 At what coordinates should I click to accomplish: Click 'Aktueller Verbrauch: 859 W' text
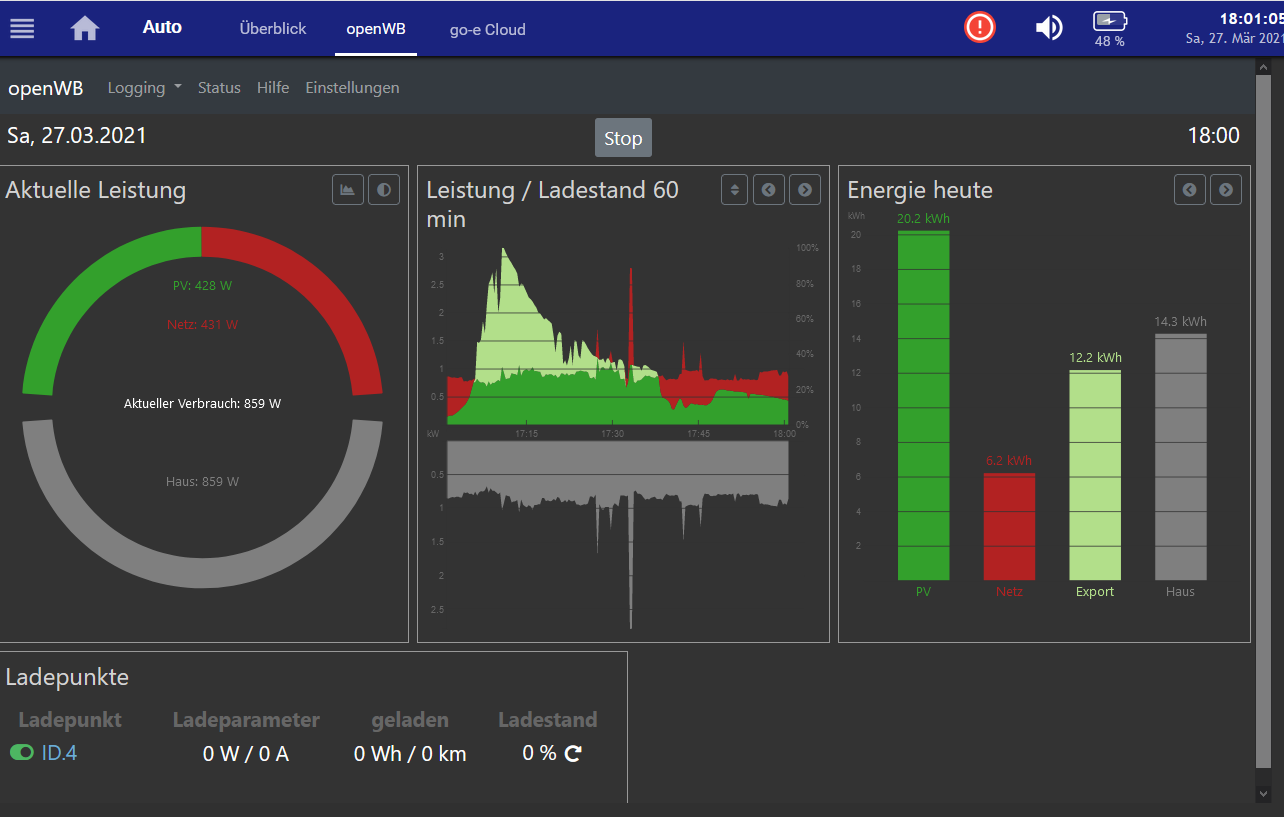pyautogui.click(x=202, y=404)
